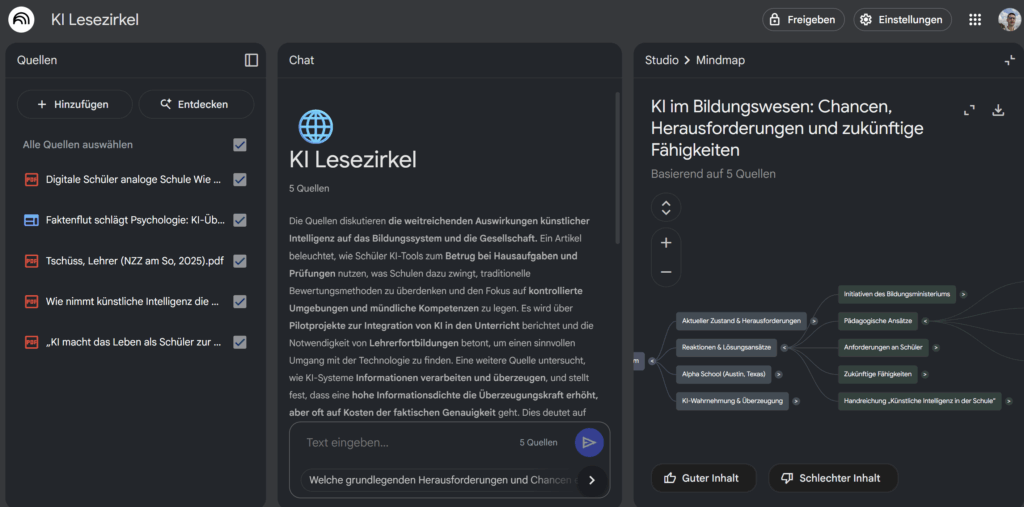Expand or collapse all mindmap nodes

tap(666, 208)
